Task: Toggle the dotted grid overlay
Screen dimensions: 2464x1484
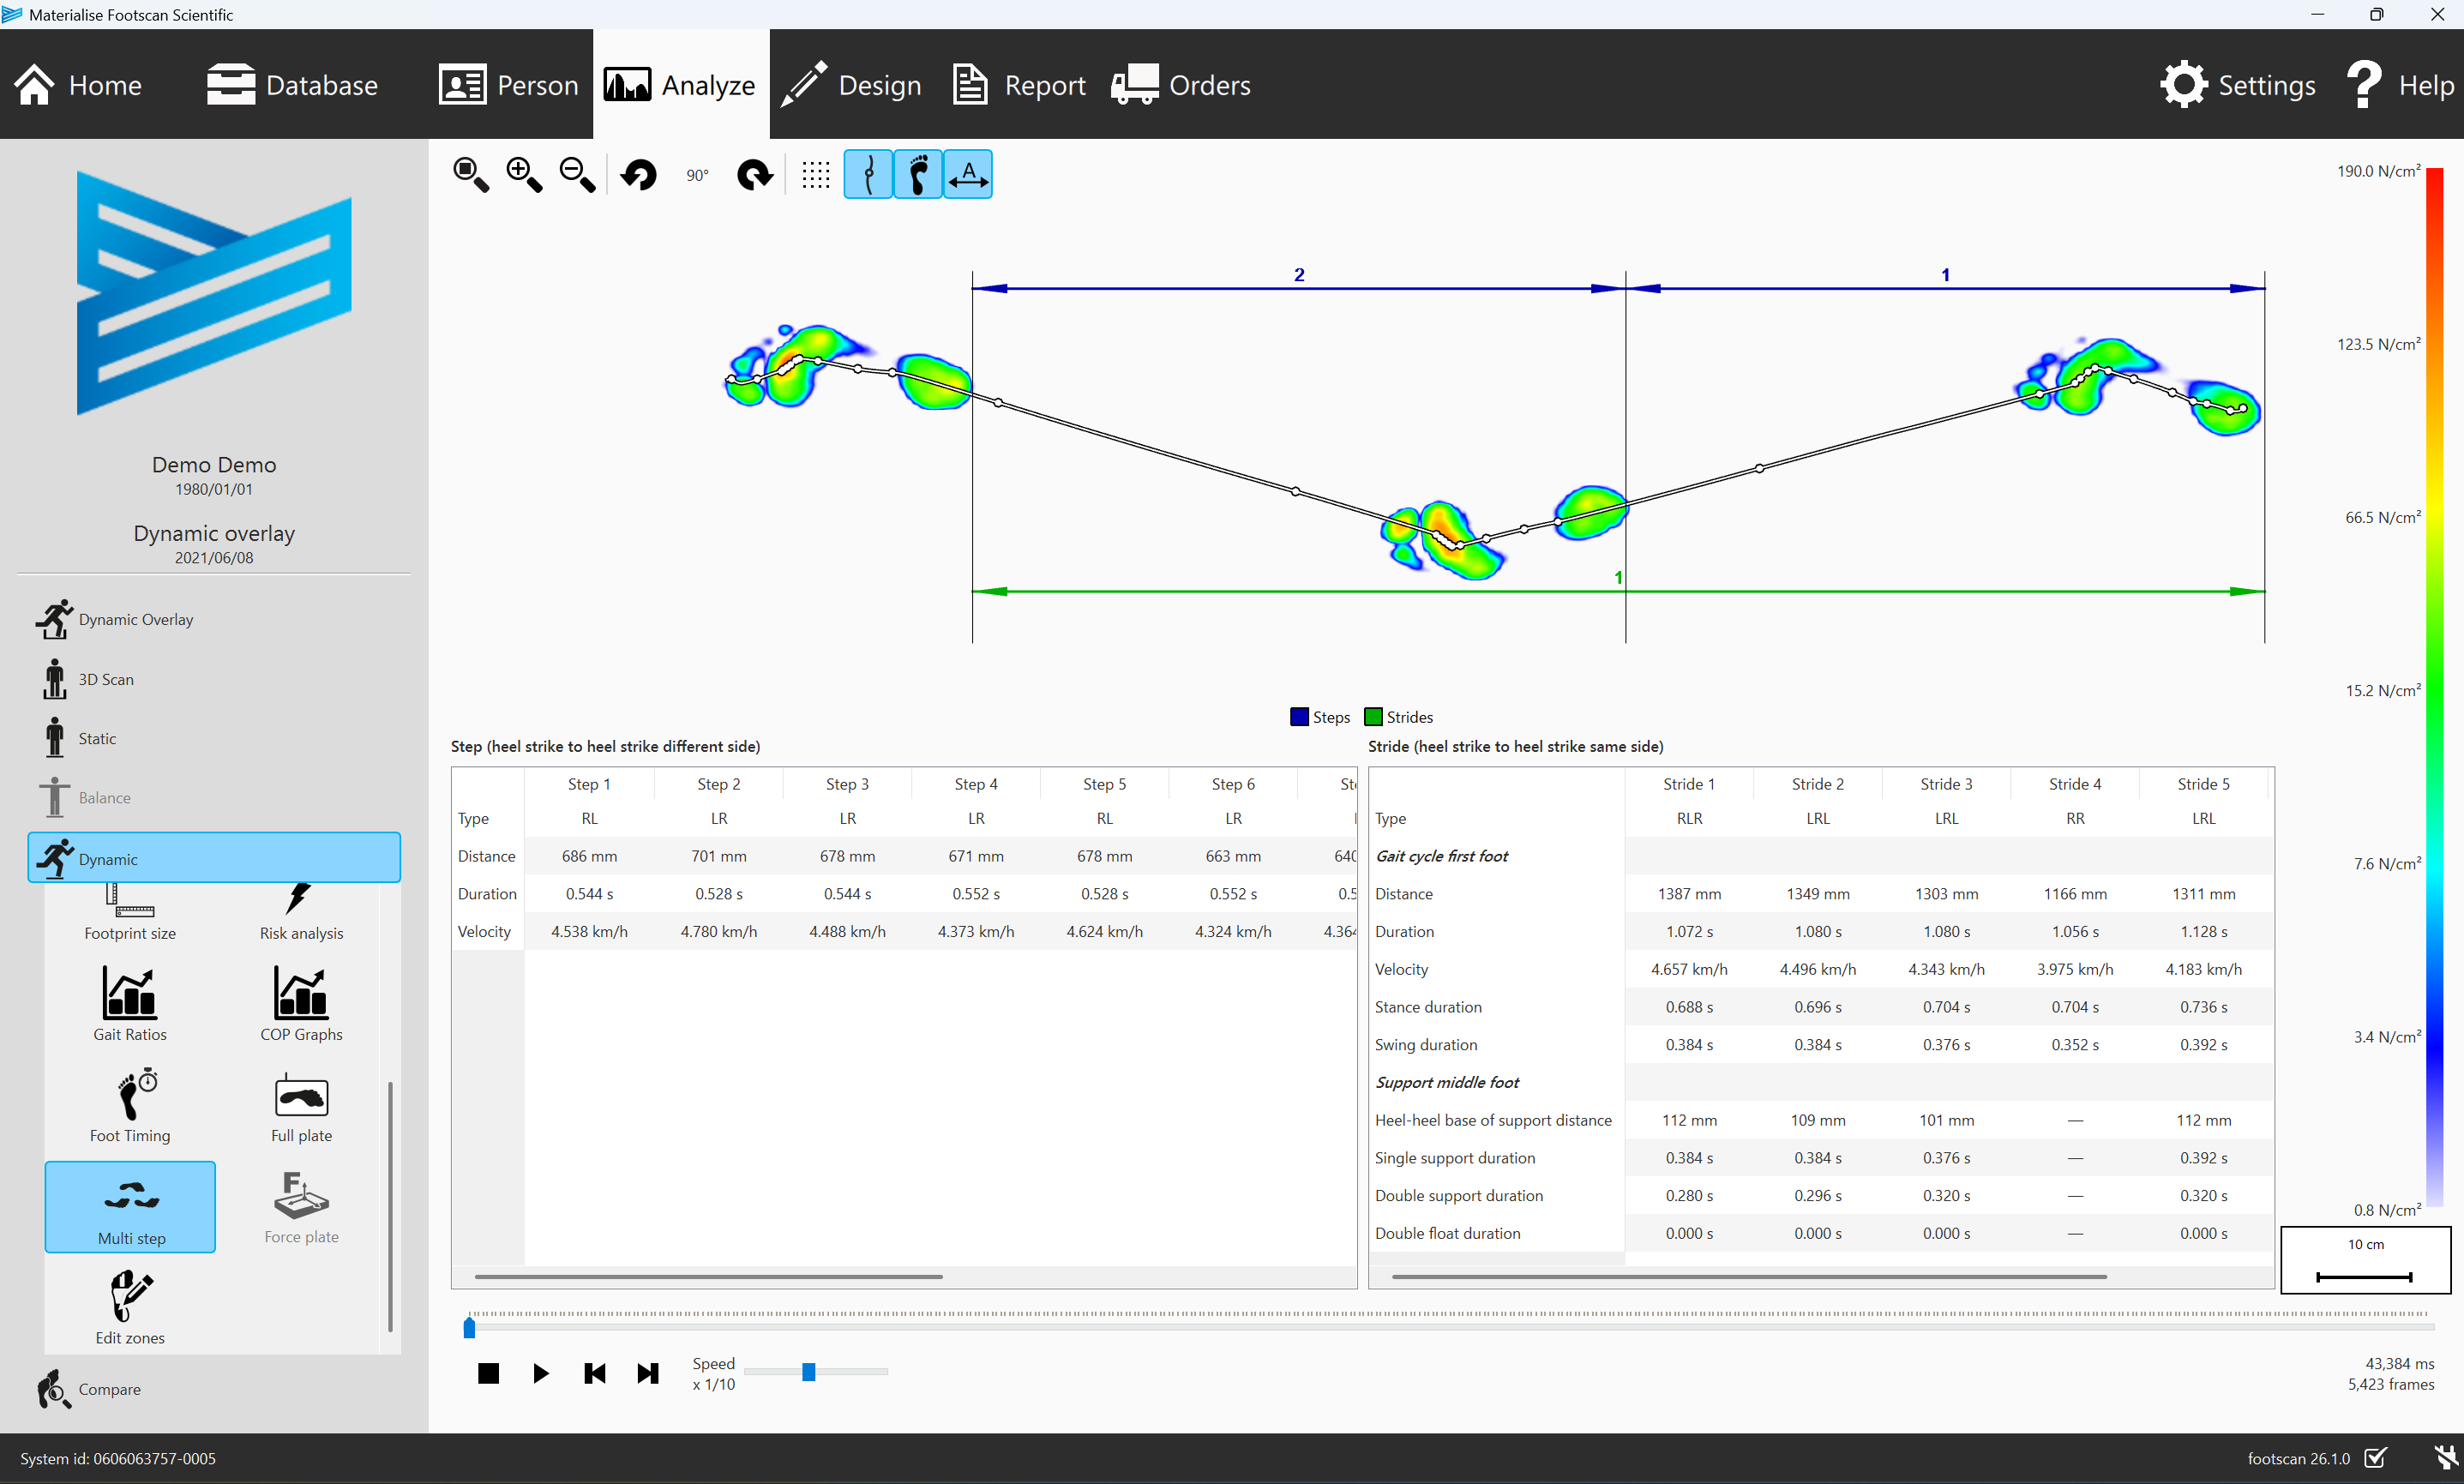Action: pos(816,175)
